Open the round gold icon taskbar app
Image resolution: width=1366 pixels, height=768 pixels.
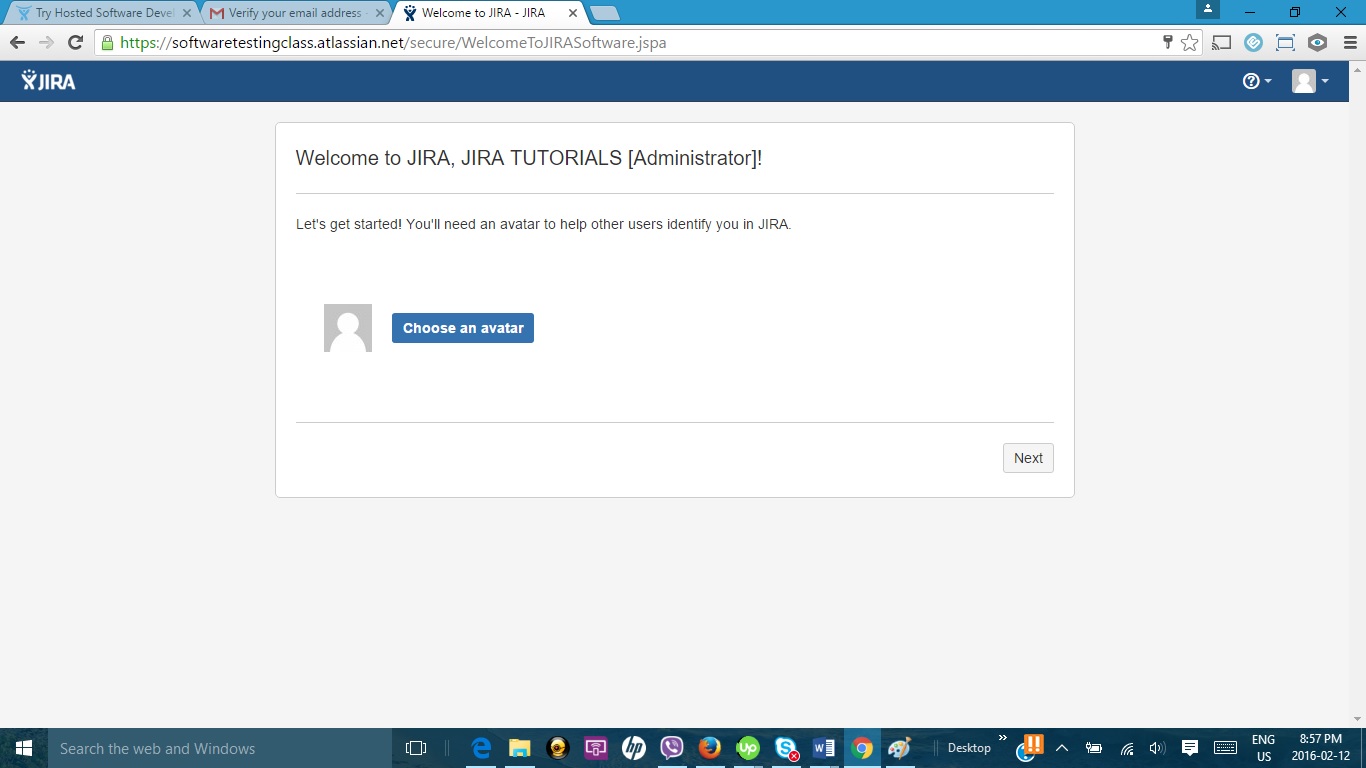pyautogui.click(x=558, y=748)
